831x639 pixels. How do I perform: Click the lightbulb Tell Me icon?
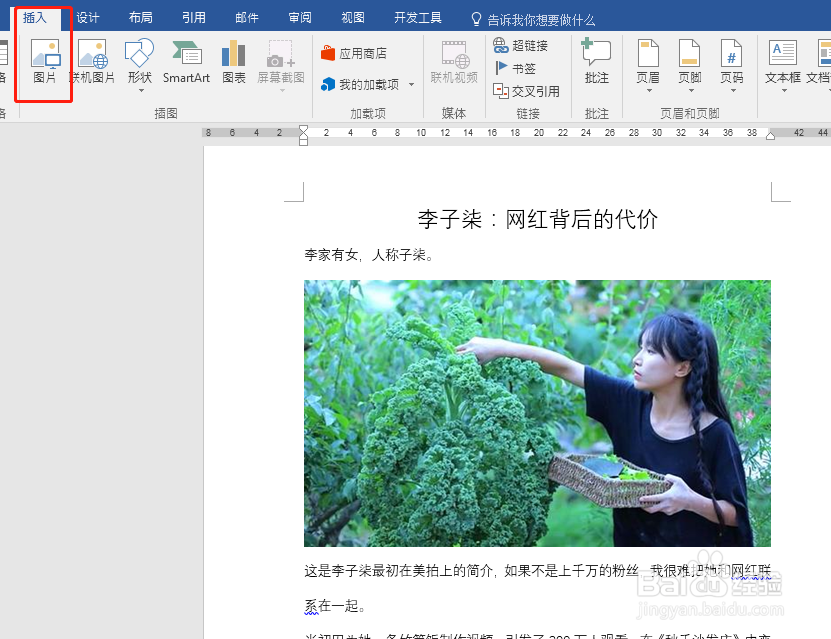[476, 20]
